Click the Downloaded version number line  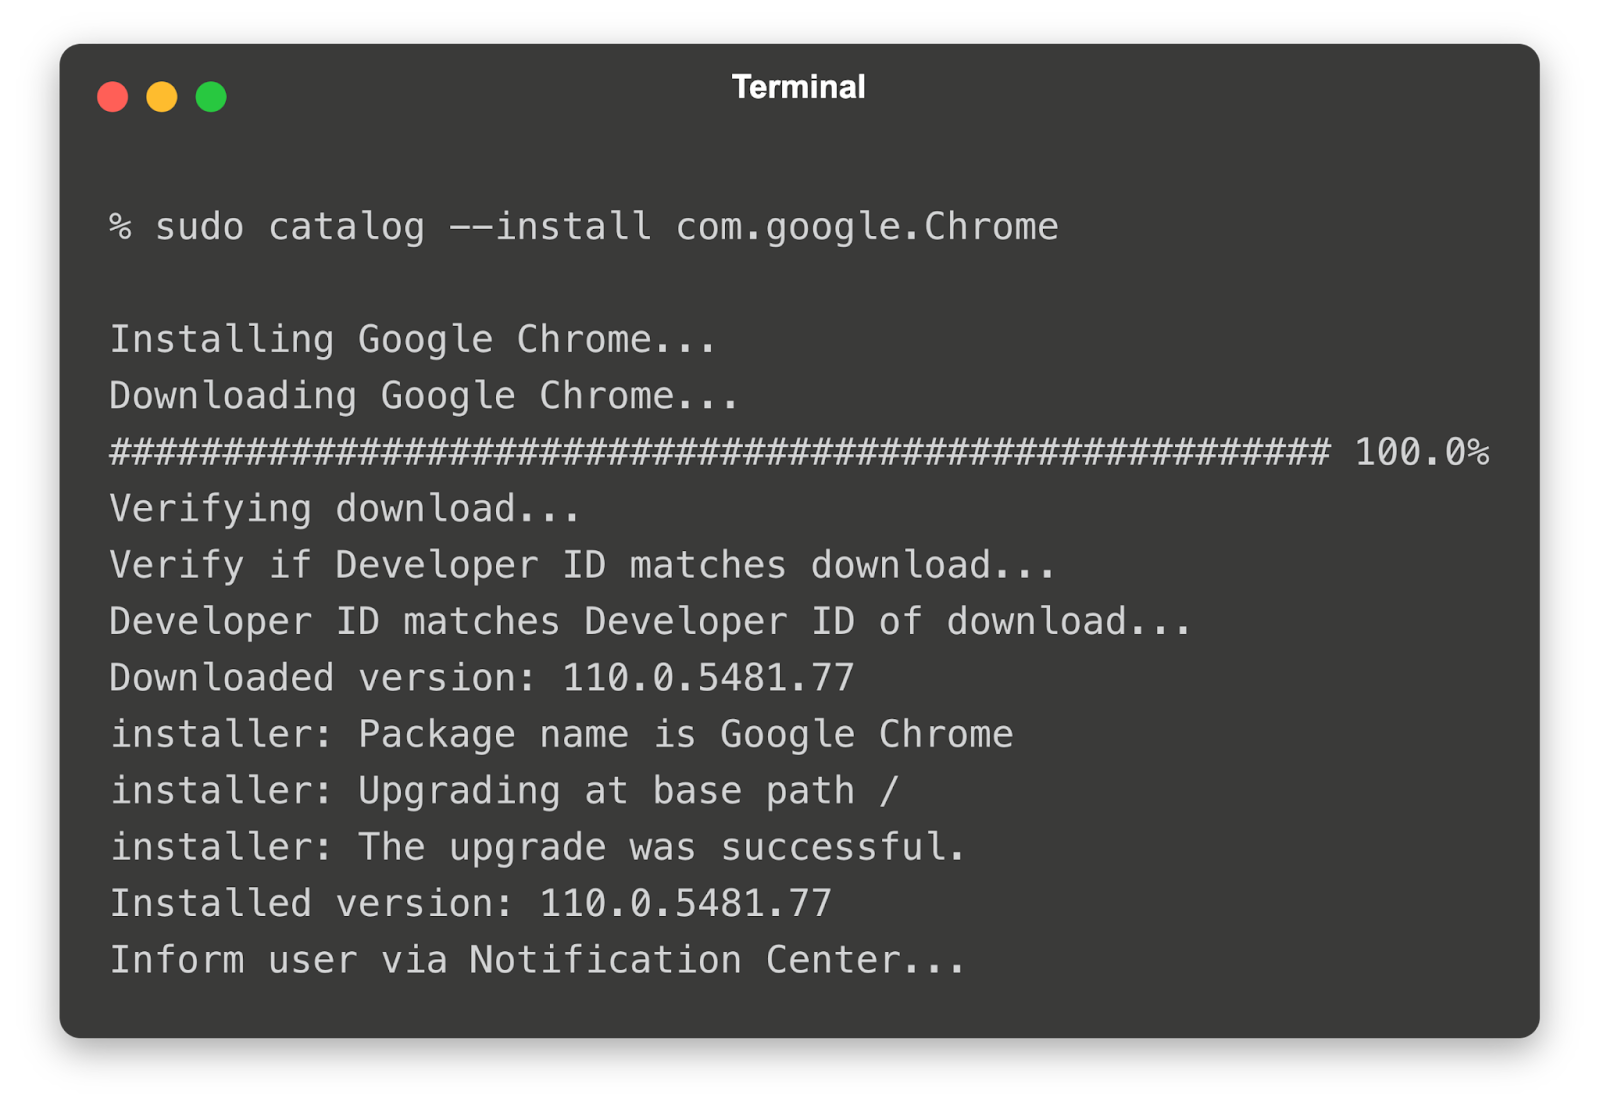coord(481,678)
